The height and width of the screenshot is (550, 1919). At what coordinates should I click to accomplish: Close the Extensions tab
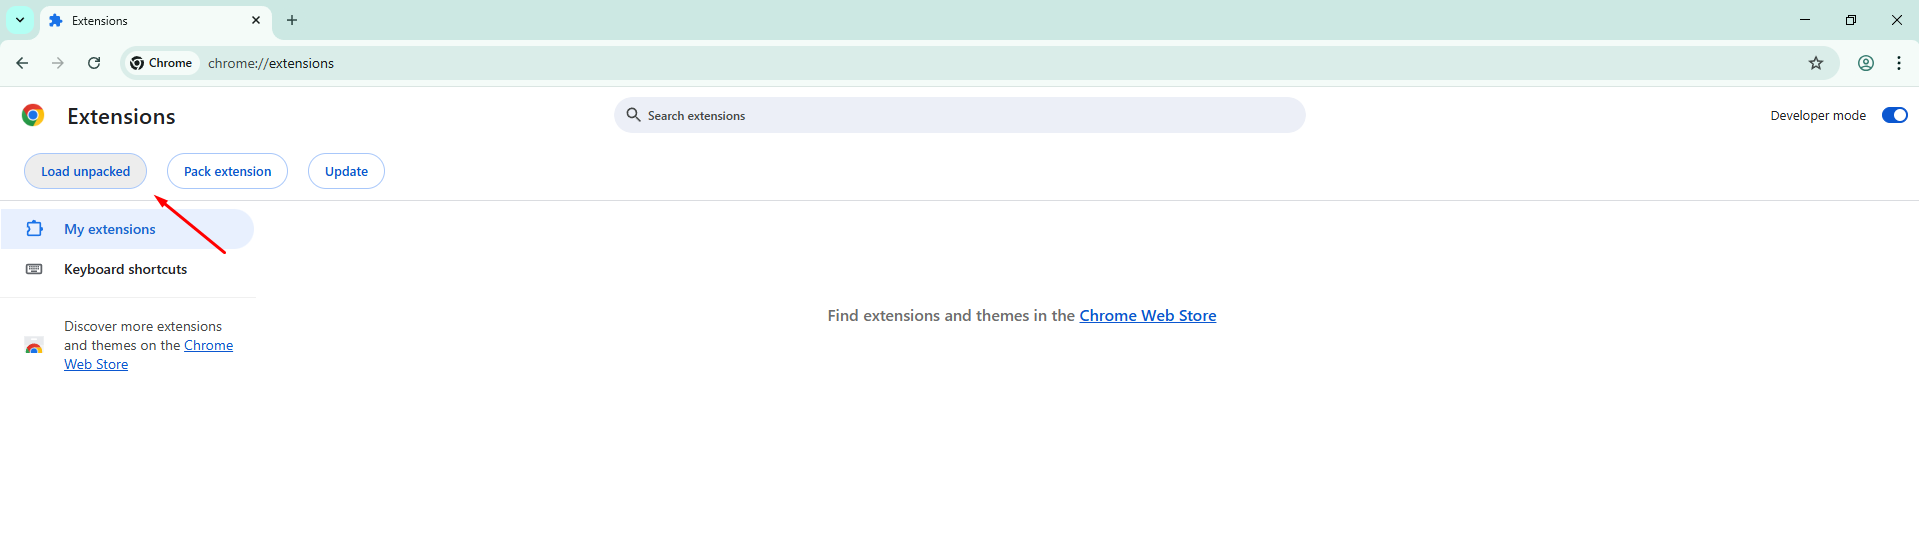(256, 20)
